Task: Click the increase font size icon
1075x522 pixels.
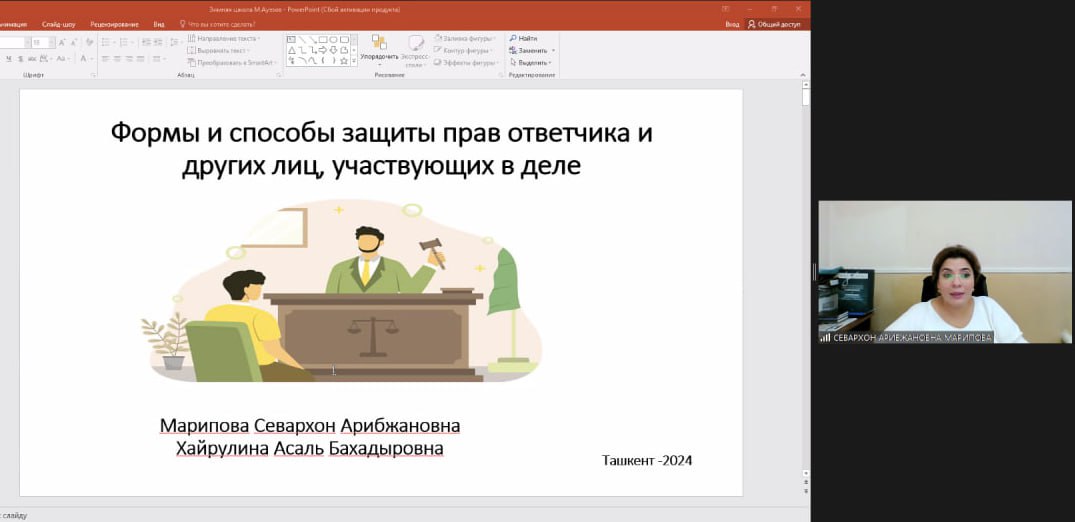Action: [x=62, y=43]
